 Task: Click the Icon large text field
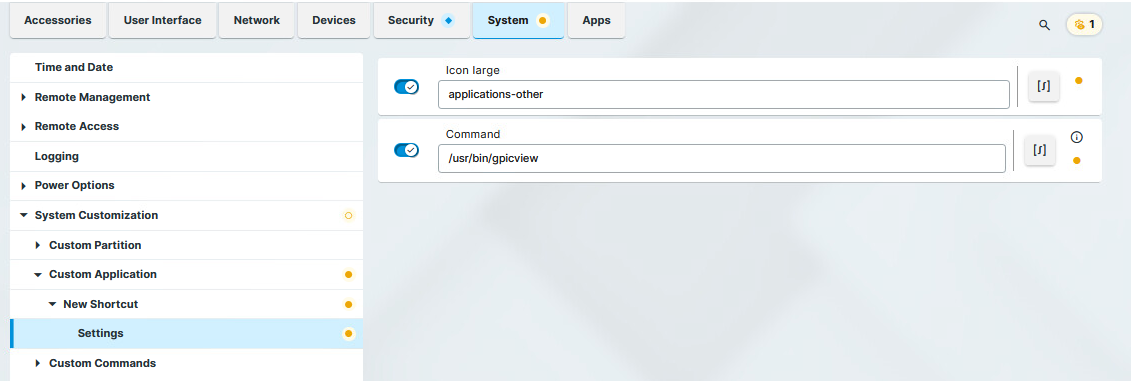point(723,95)
